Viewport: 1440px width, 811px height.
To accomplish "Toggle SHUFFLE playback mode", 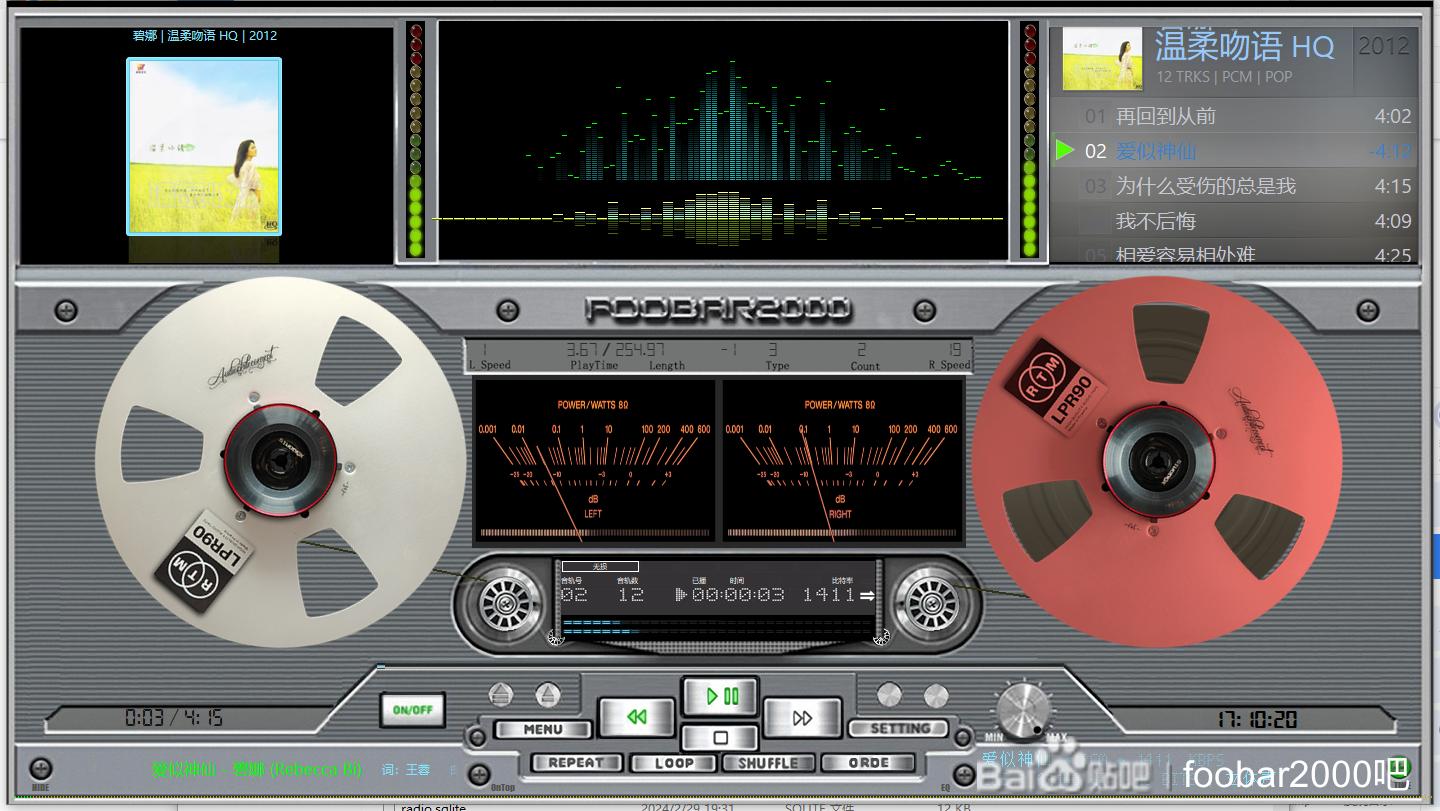I will coord(767,763).
